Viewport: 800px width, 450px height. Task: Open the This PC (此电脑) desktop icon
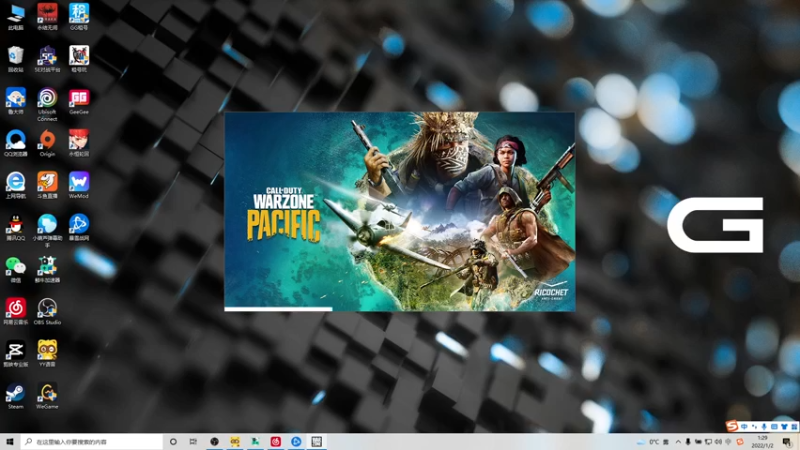coord(16,16)
